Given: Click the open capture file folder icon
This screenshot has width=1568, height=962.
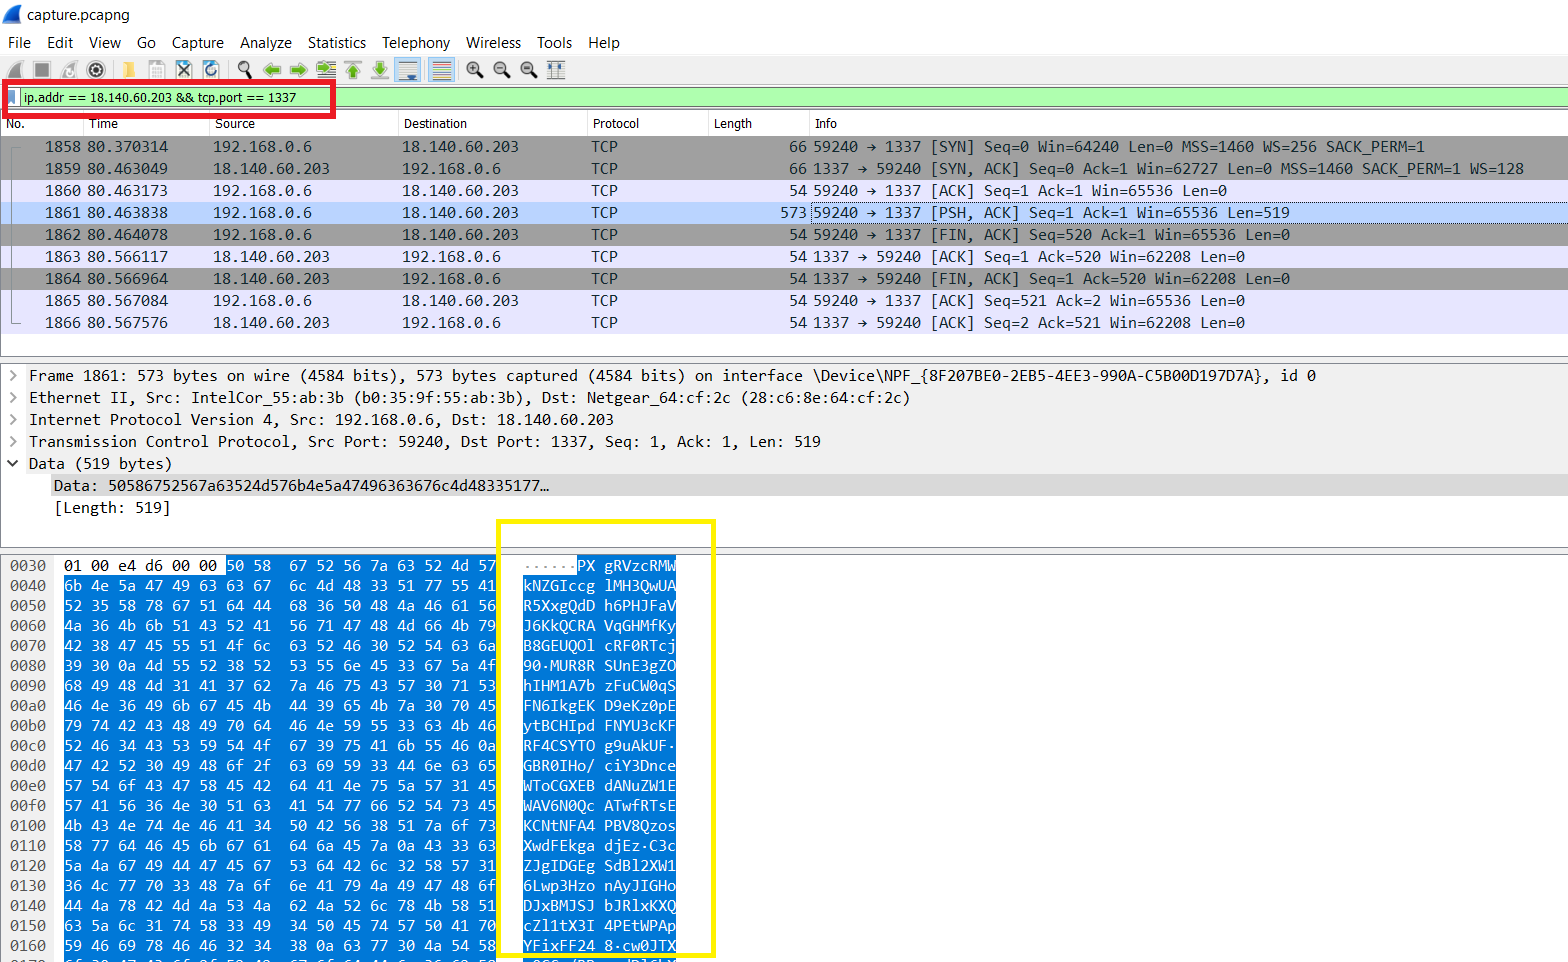Looking at the screenshot, I should (x=129, y=70).
